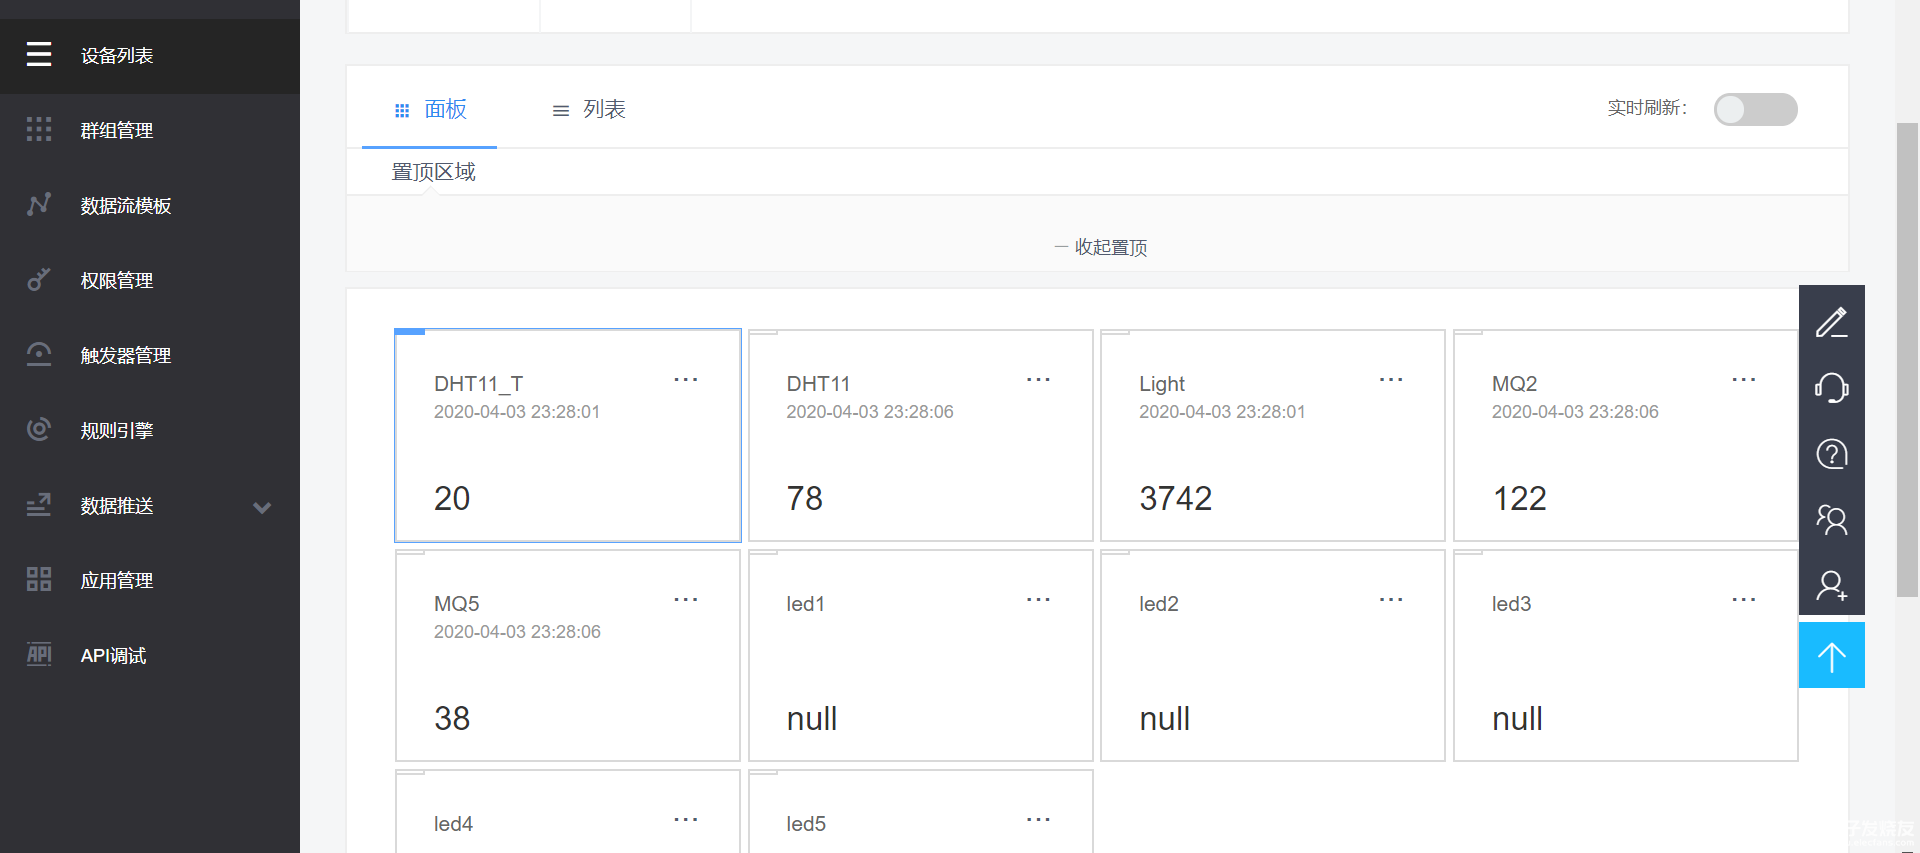Click the two-users community icon

click(x=1831, y=519)
